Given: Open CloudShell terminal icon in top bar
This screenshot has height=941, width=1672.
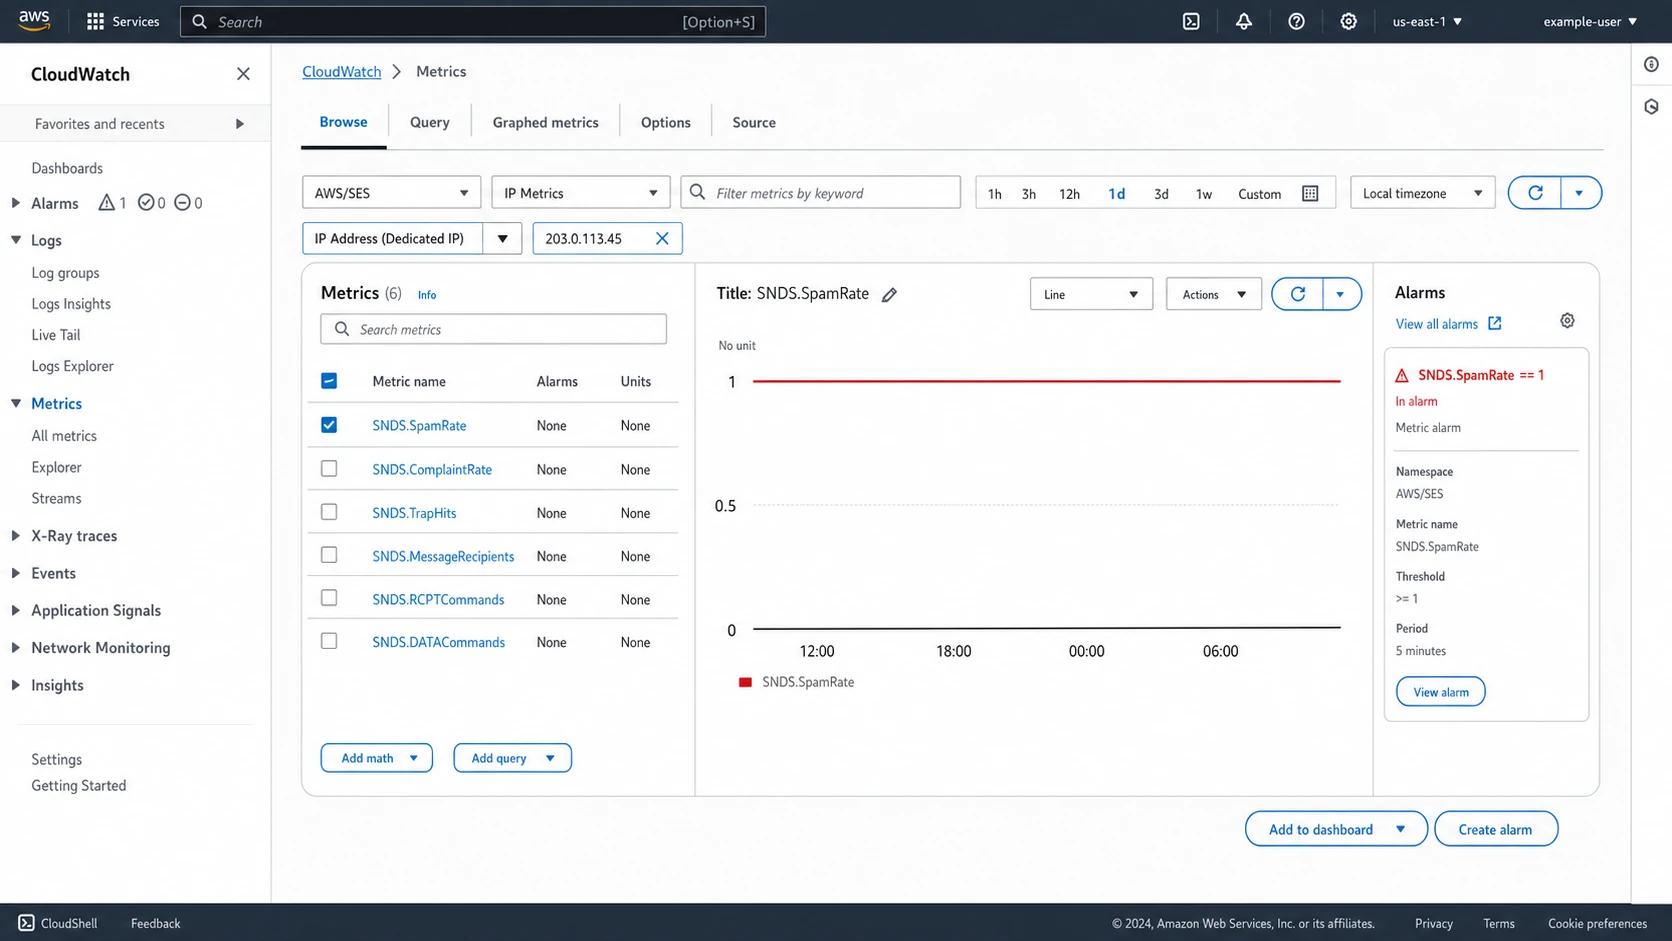Looking at the screenshot, I should (x=1191, y=21).
